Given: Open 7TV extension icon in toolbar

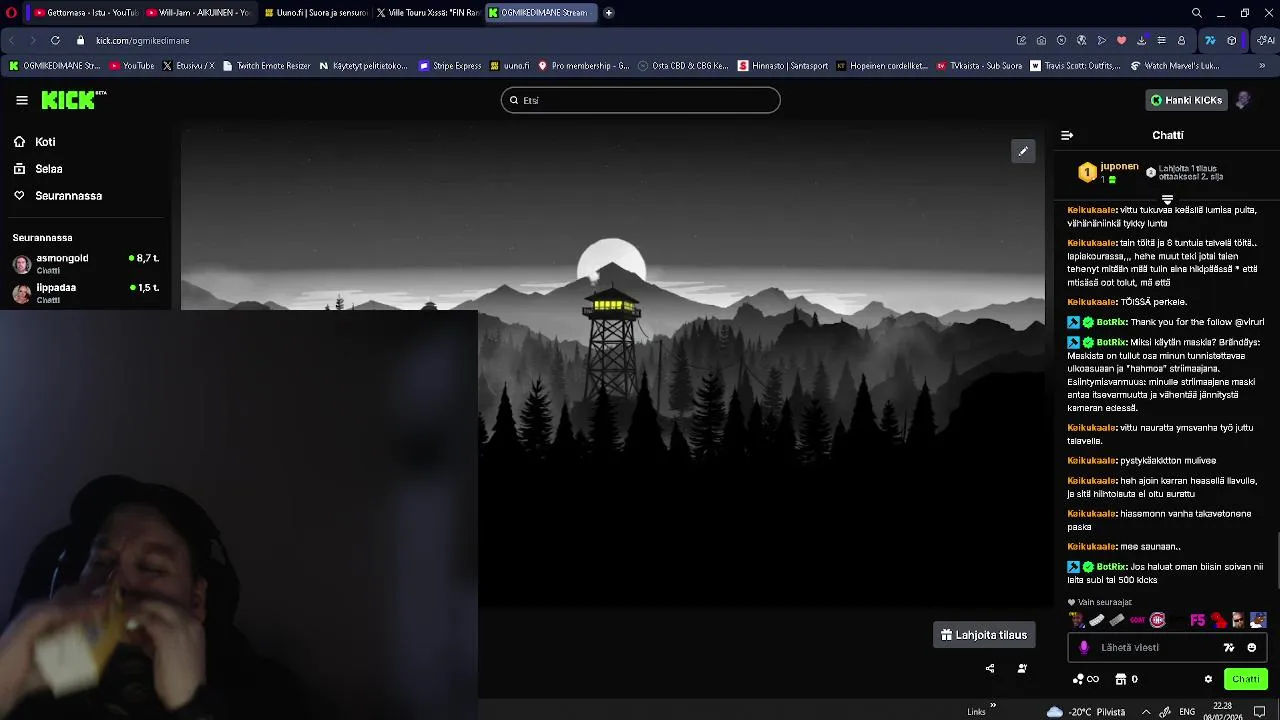Looking at the screenshot, I should [1210, 40].
